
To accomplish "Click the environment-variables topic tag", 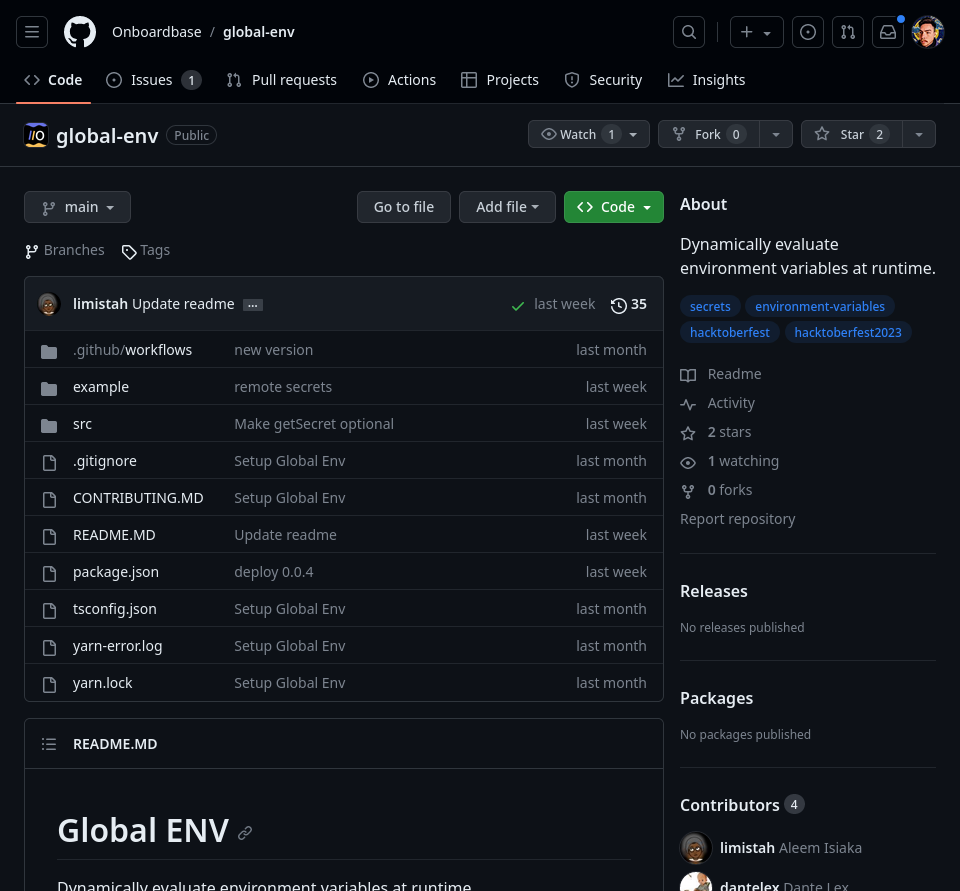I will tap(820, 306).
